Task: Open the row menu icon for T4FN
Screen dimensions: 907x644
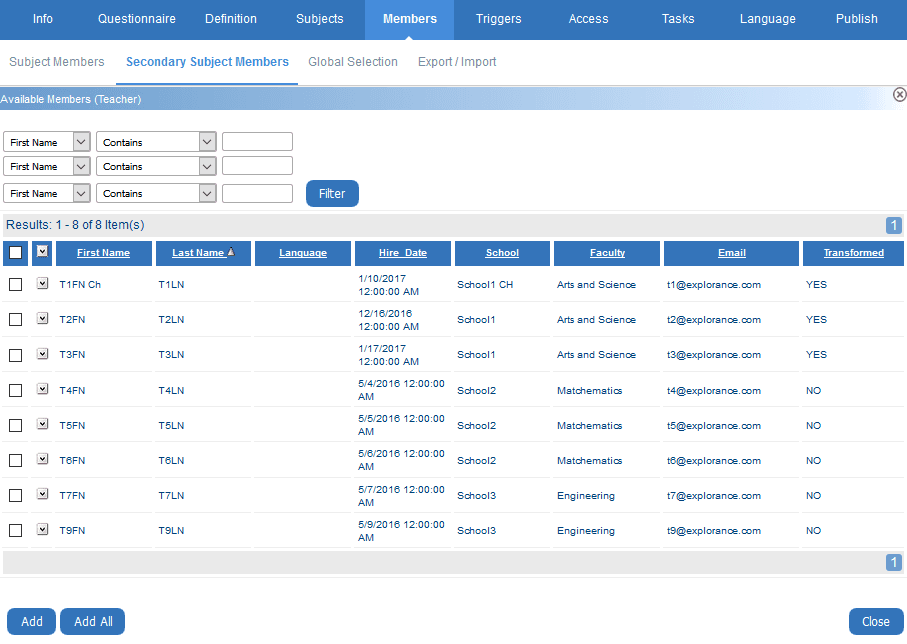Action: point(42,389)
